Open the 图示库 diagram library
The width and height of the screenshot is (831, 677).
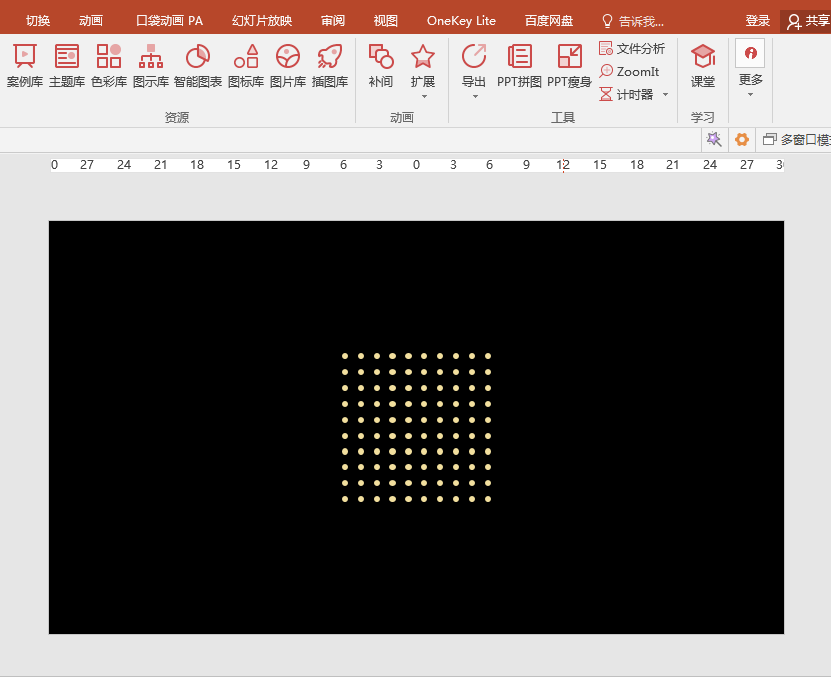pos(151,66)
